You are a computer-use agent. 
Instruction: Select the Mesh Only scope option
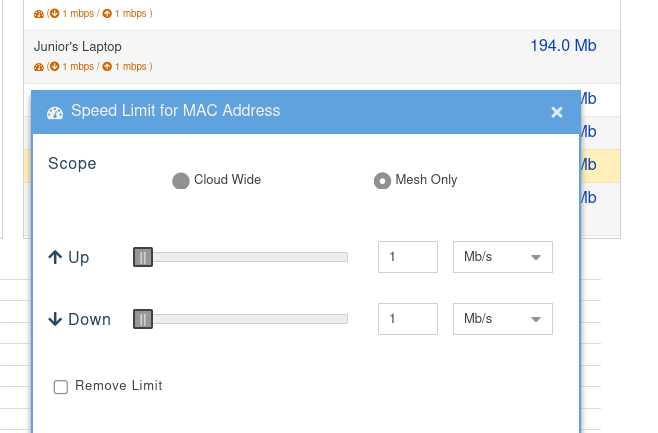(382, 181)
